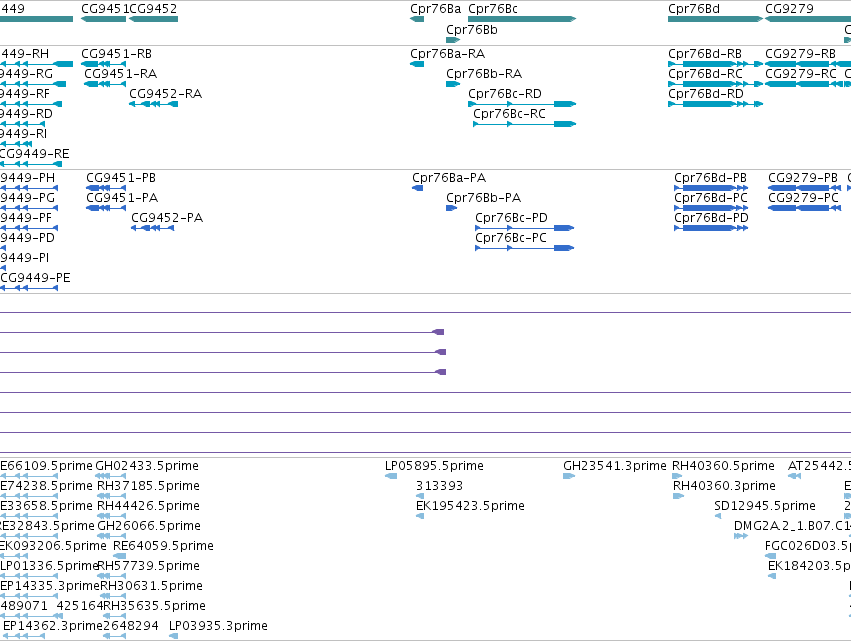This screenshot has width=851, height=641.
Task: Click EST label LP03935.3prime
Action: pyautogui.click(x=218, y=626)
